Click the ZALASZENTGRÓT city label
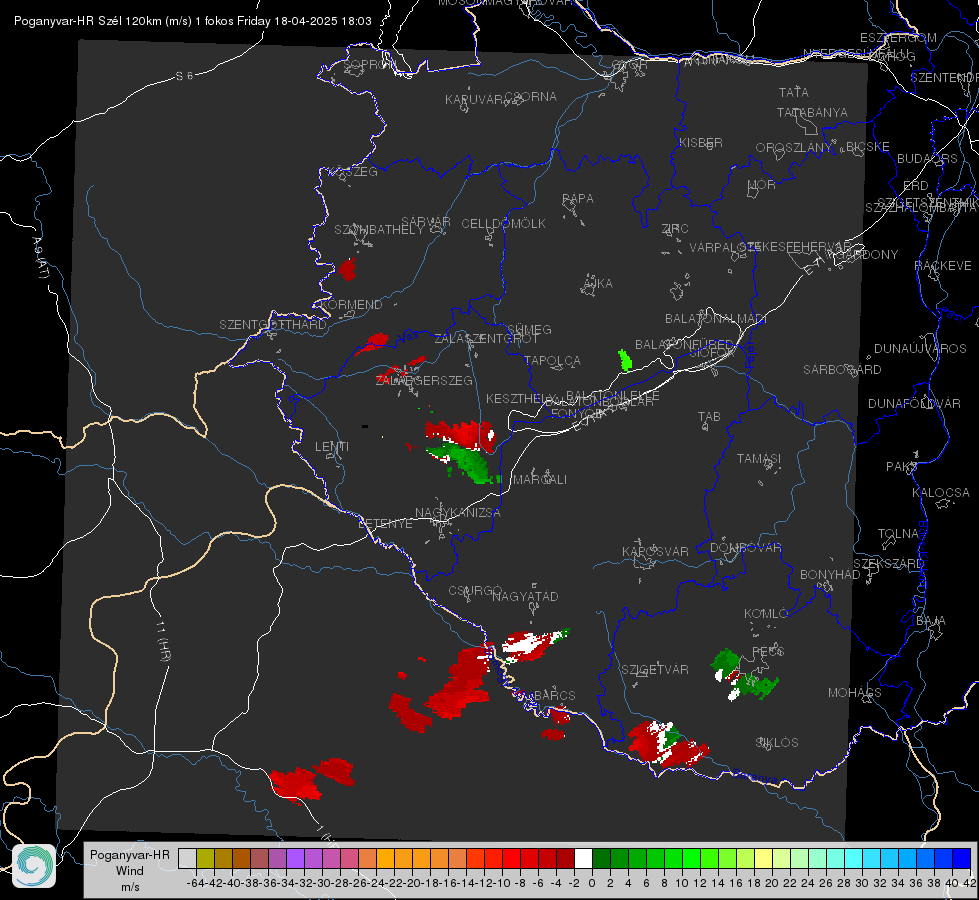The image size is (979, 900). 486,339
